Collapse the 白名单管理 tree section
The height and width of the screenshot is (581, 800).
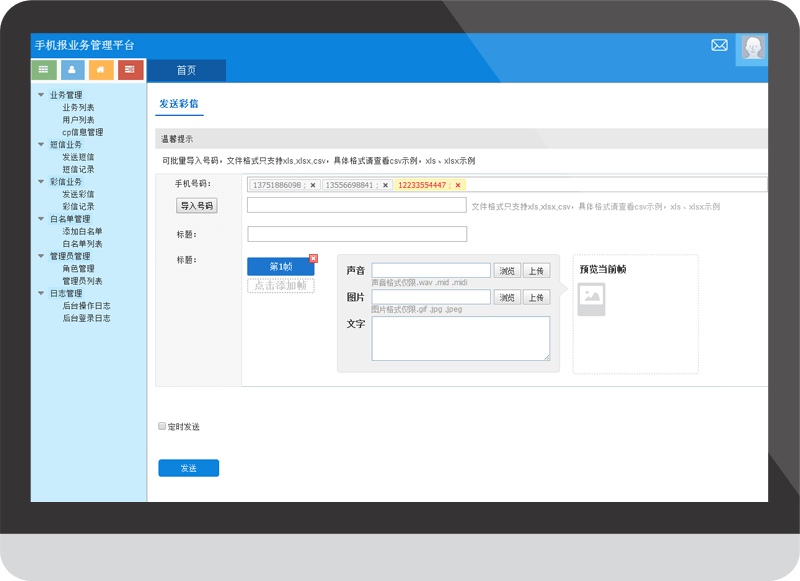pos(41,219)
